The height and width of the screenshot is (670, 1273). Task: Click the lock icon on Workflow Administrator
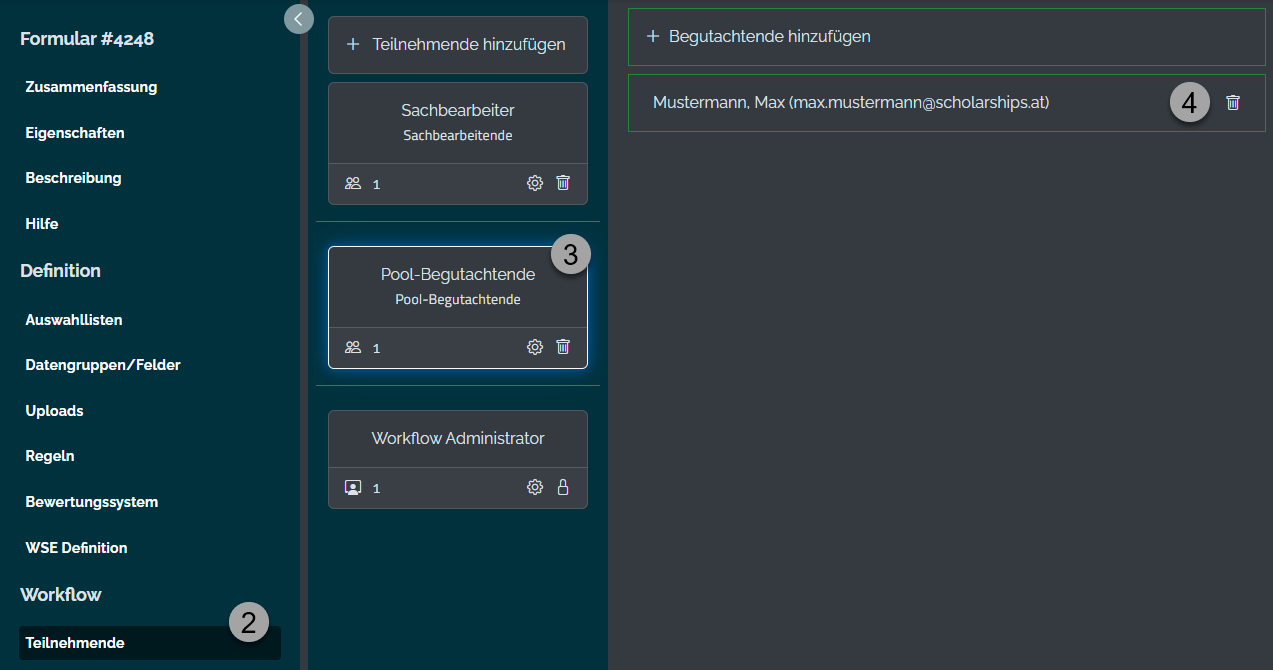[x=563, y=487]
